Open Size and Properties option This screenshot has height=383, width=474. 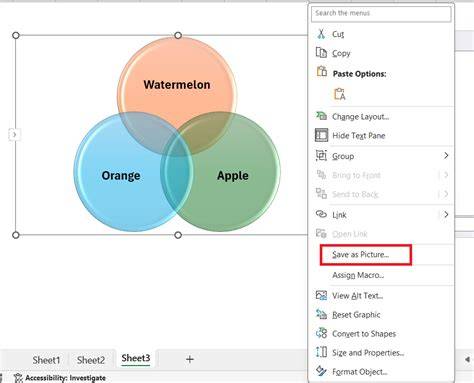(x=368, y=353)
